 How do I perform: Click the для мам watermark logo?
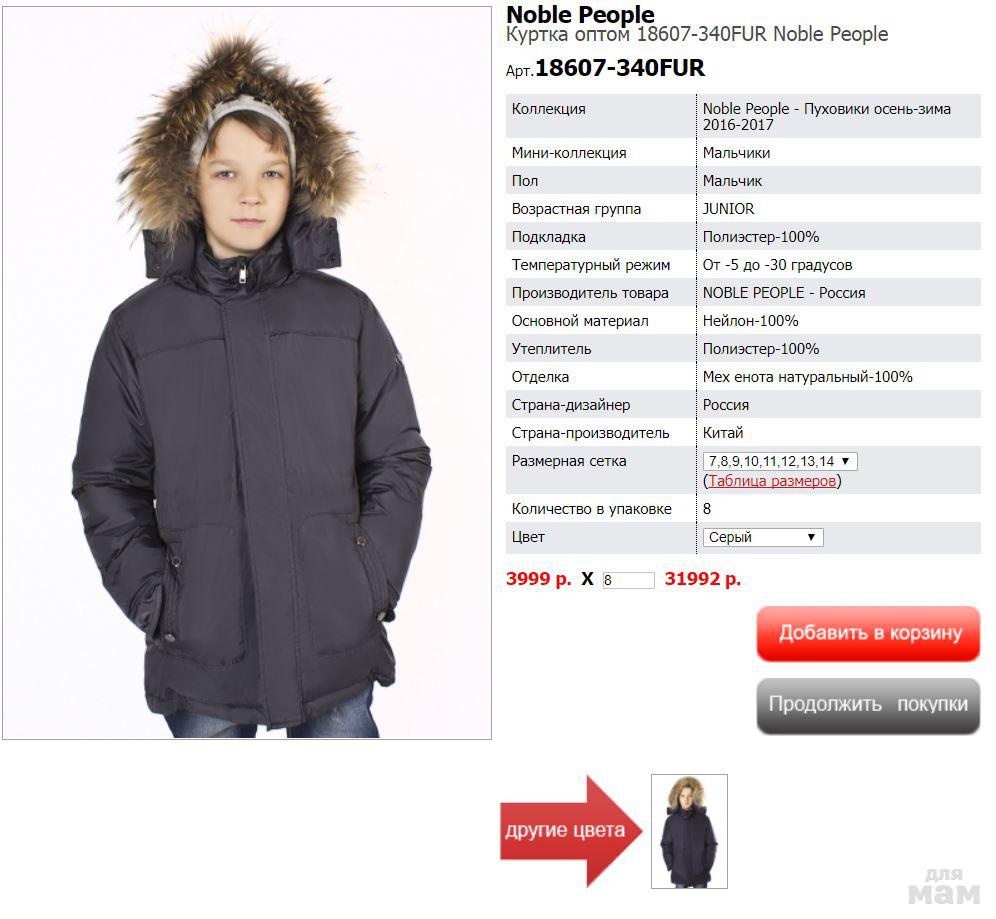pos(944,887)
